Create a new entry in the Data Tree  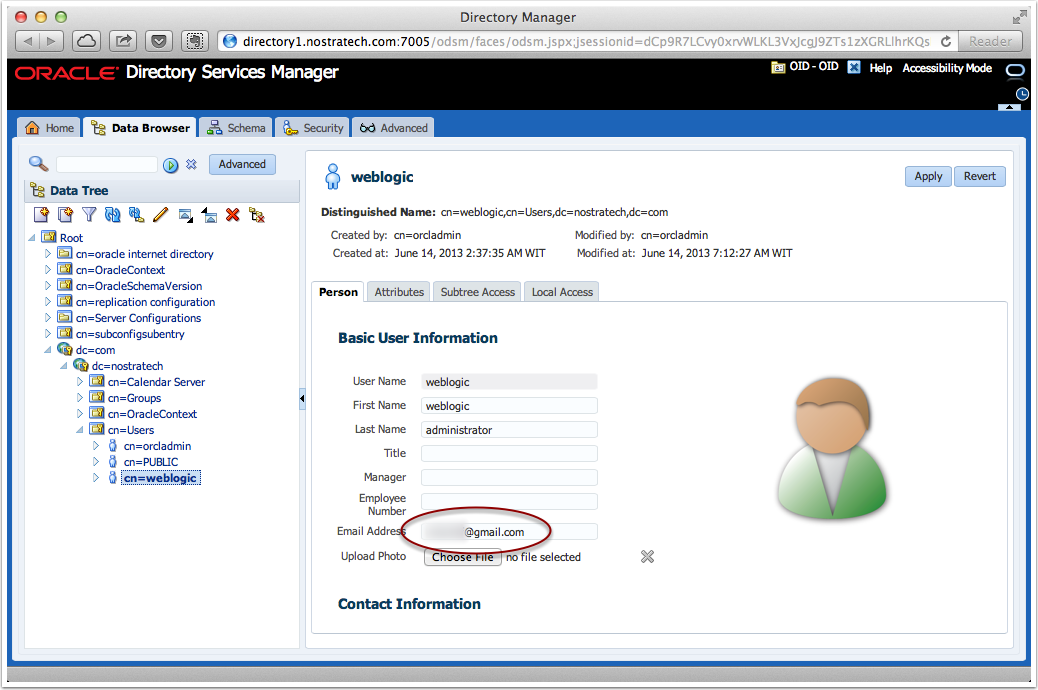point(40,214)
